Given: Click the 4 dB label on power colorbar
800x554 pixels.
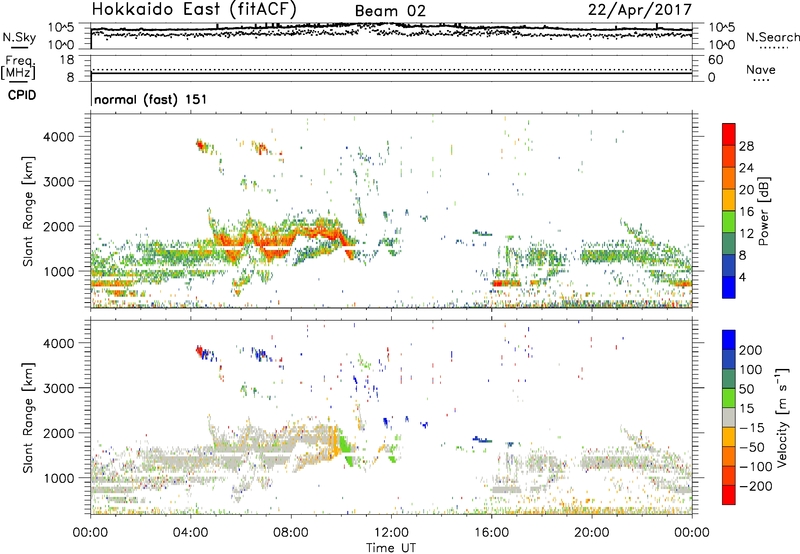Looking at the screenshot, I should pos(742,277).
